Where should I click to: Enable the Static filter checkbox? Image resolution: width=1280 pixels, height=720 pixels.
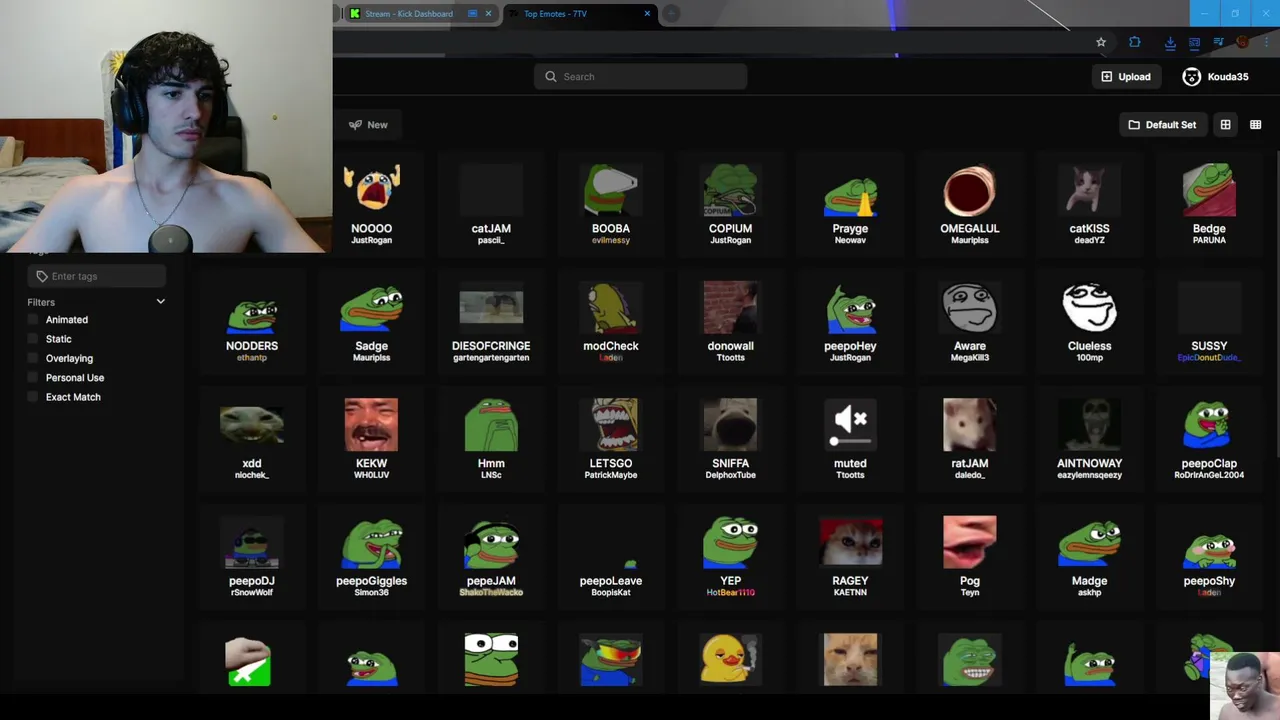33,339
